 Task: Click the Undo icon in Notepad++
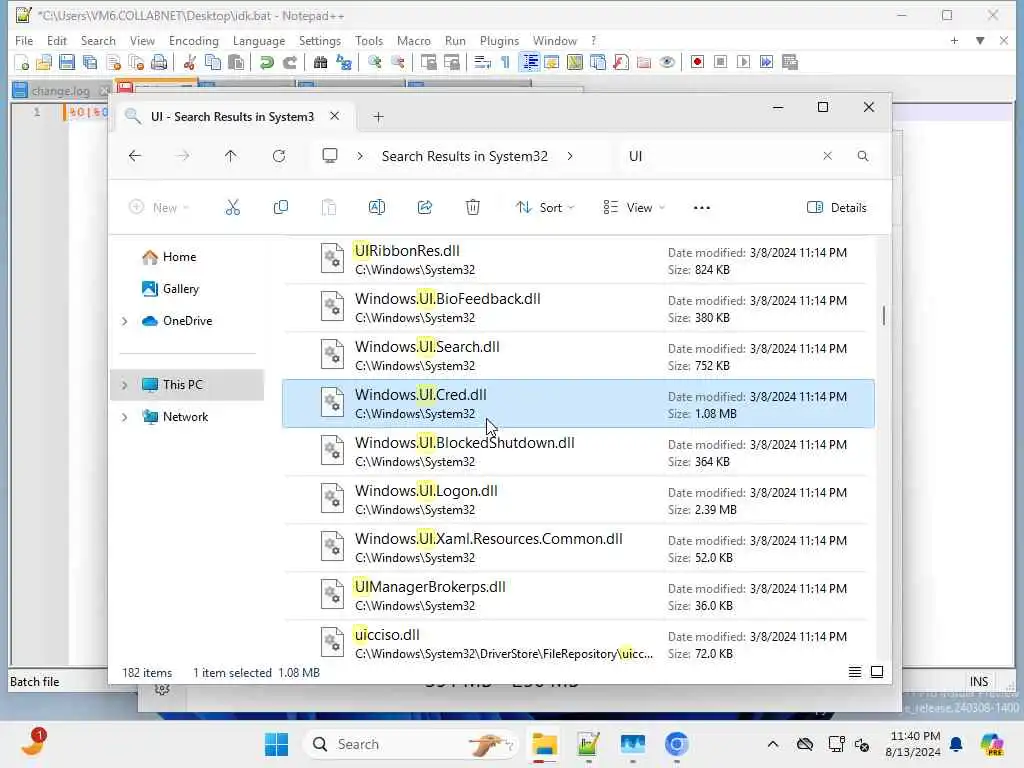pyautogui.click(x=266, y=63)
